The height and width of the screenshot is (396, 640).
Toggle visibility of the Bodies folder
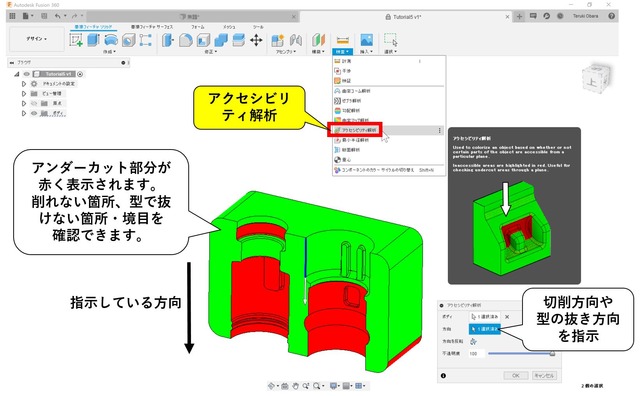pos(34,113)
